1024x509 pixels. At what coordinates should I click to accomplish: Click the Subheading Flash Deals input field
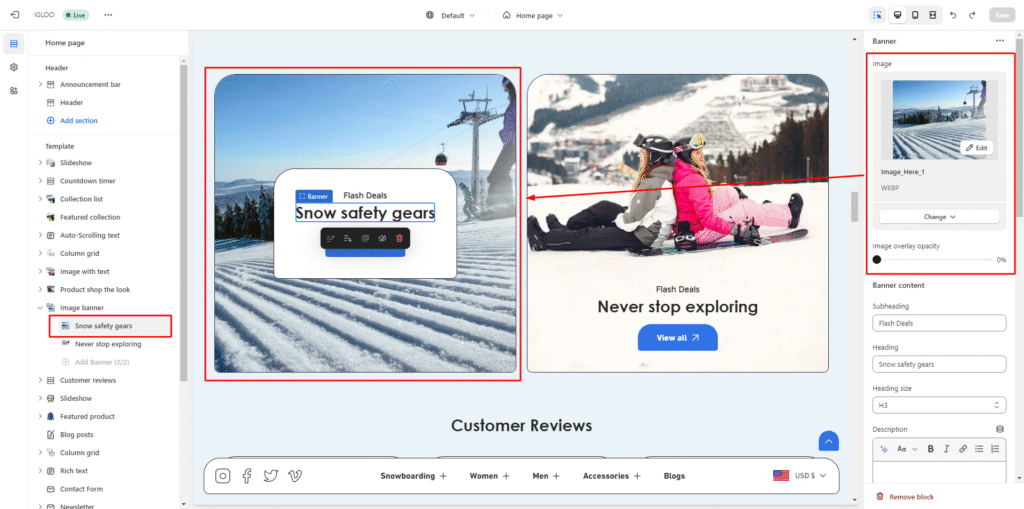[939, 323]
